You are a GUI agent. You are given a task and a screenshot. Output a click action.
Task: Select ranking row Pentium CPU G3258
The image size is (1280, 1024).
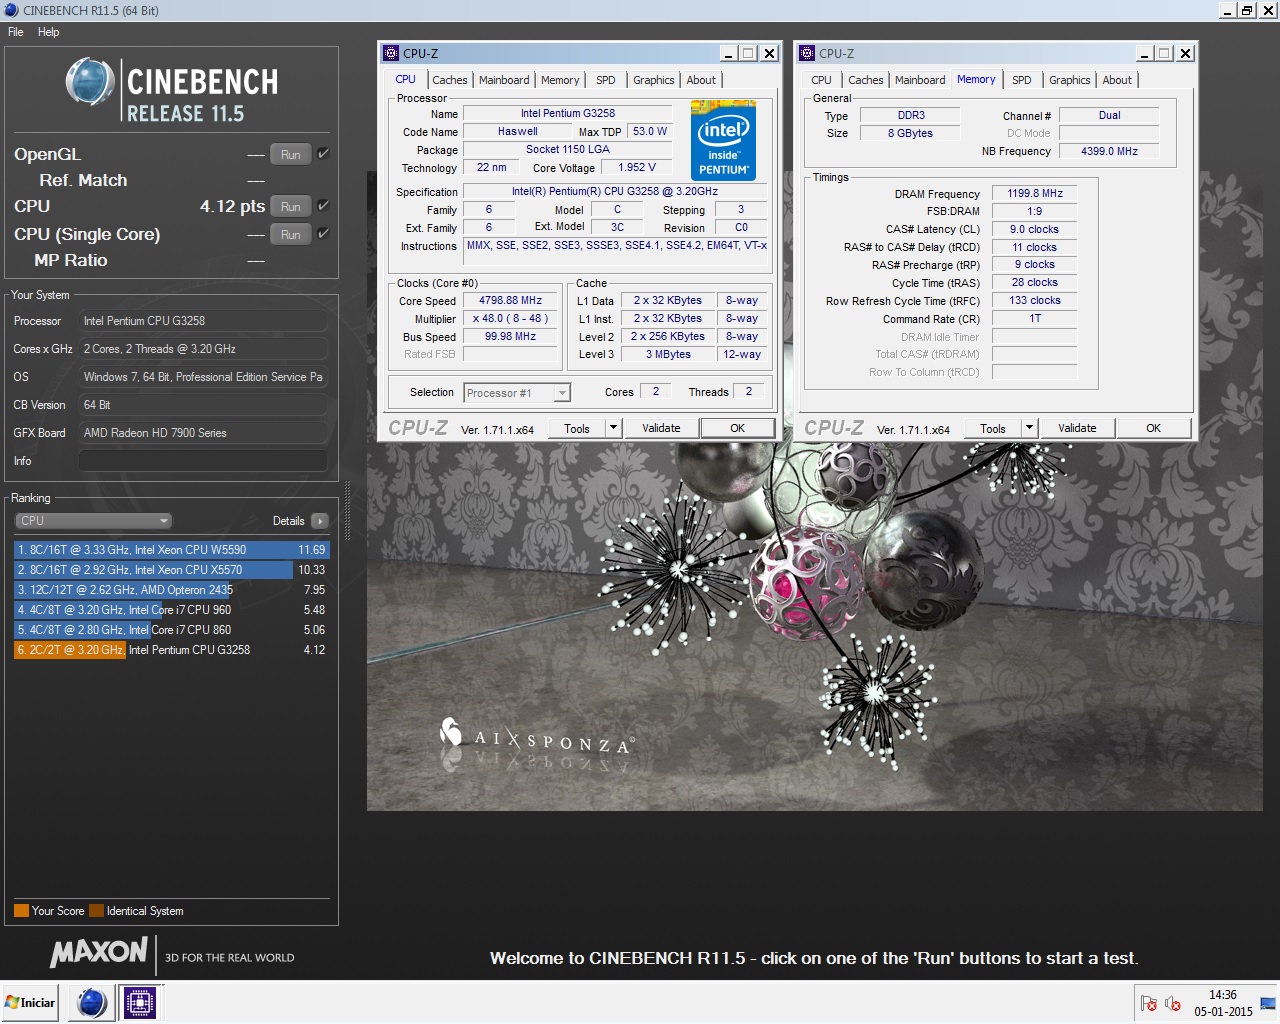point(171,650)
